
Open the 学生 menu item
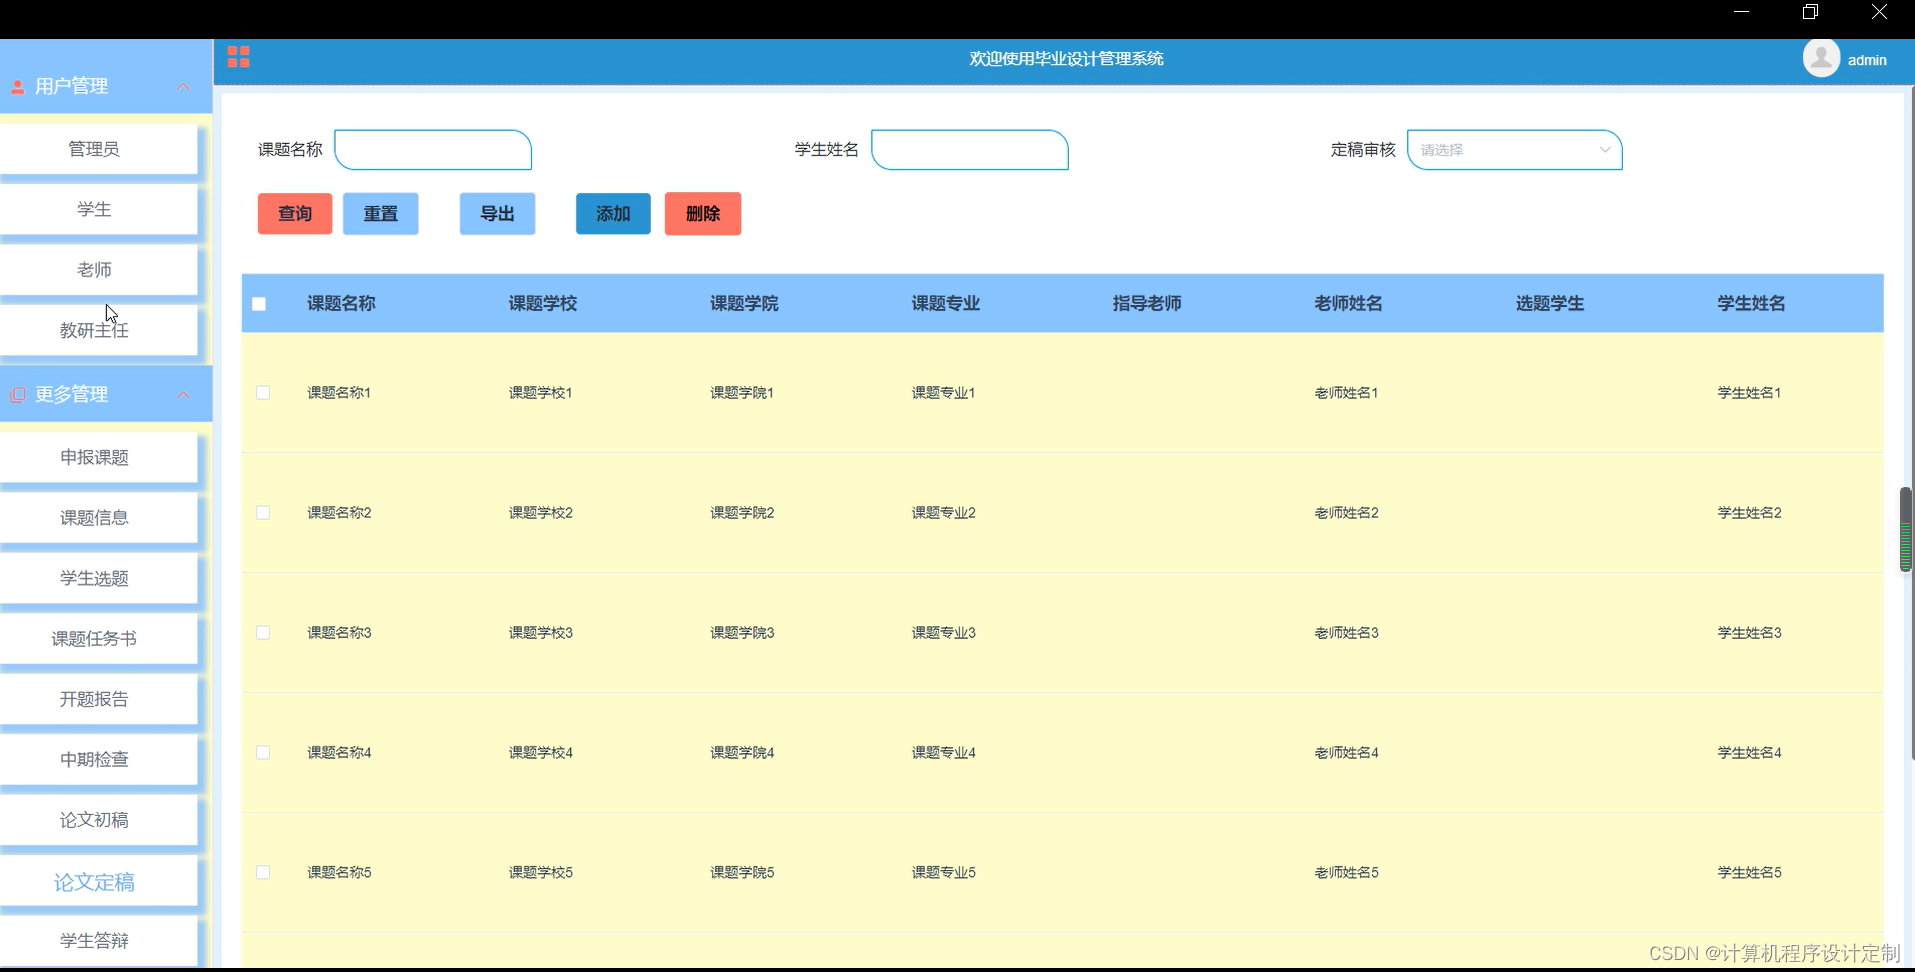(98, 210)
